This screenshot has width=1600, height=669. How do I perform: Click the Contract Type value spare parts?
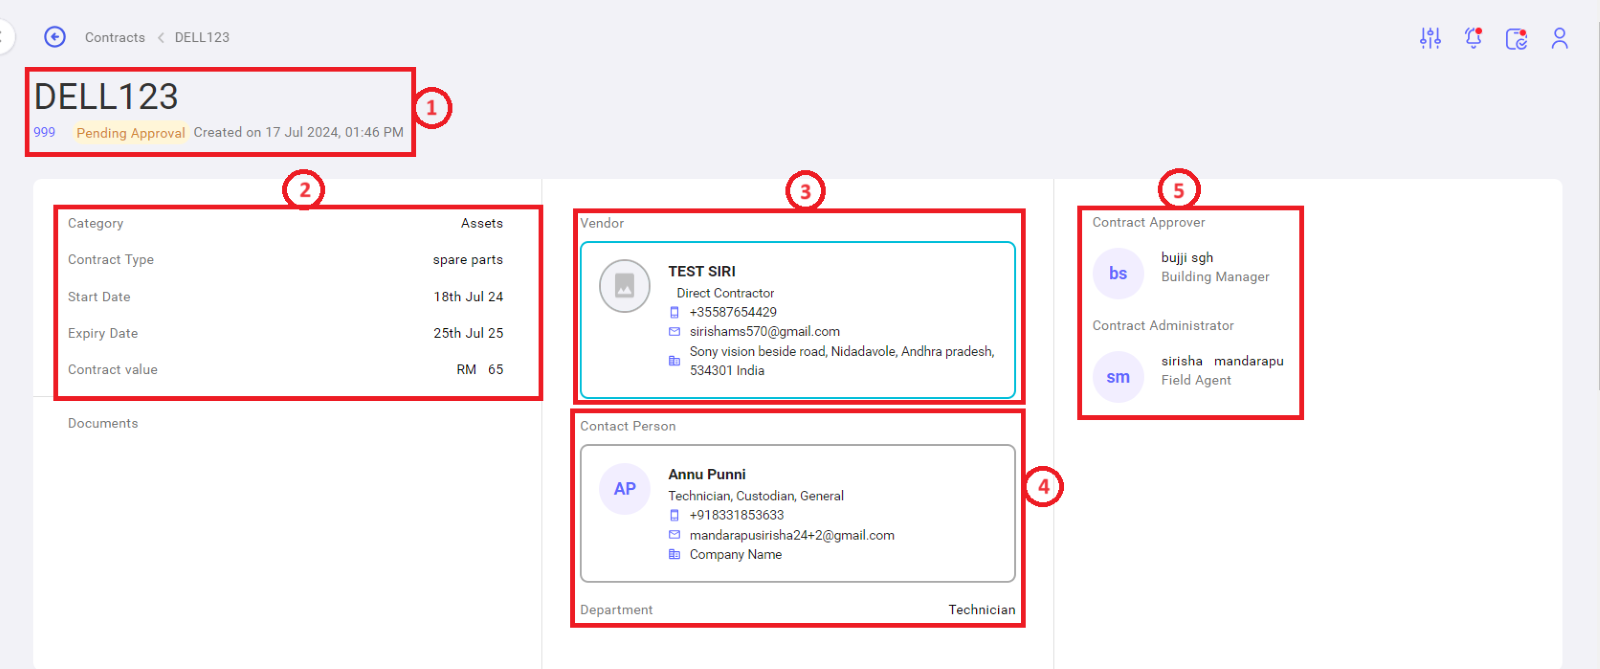point(468,259)
